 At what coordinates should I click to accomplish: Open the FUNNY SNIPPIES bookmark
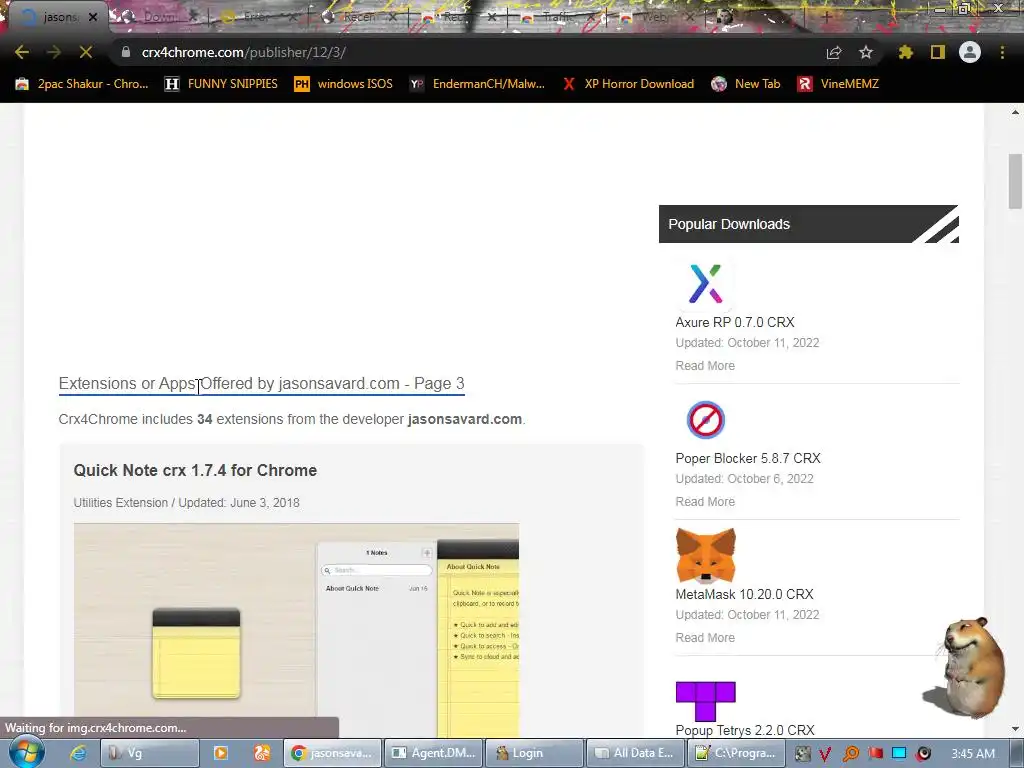pyautogui.click(x=221, y=84)
